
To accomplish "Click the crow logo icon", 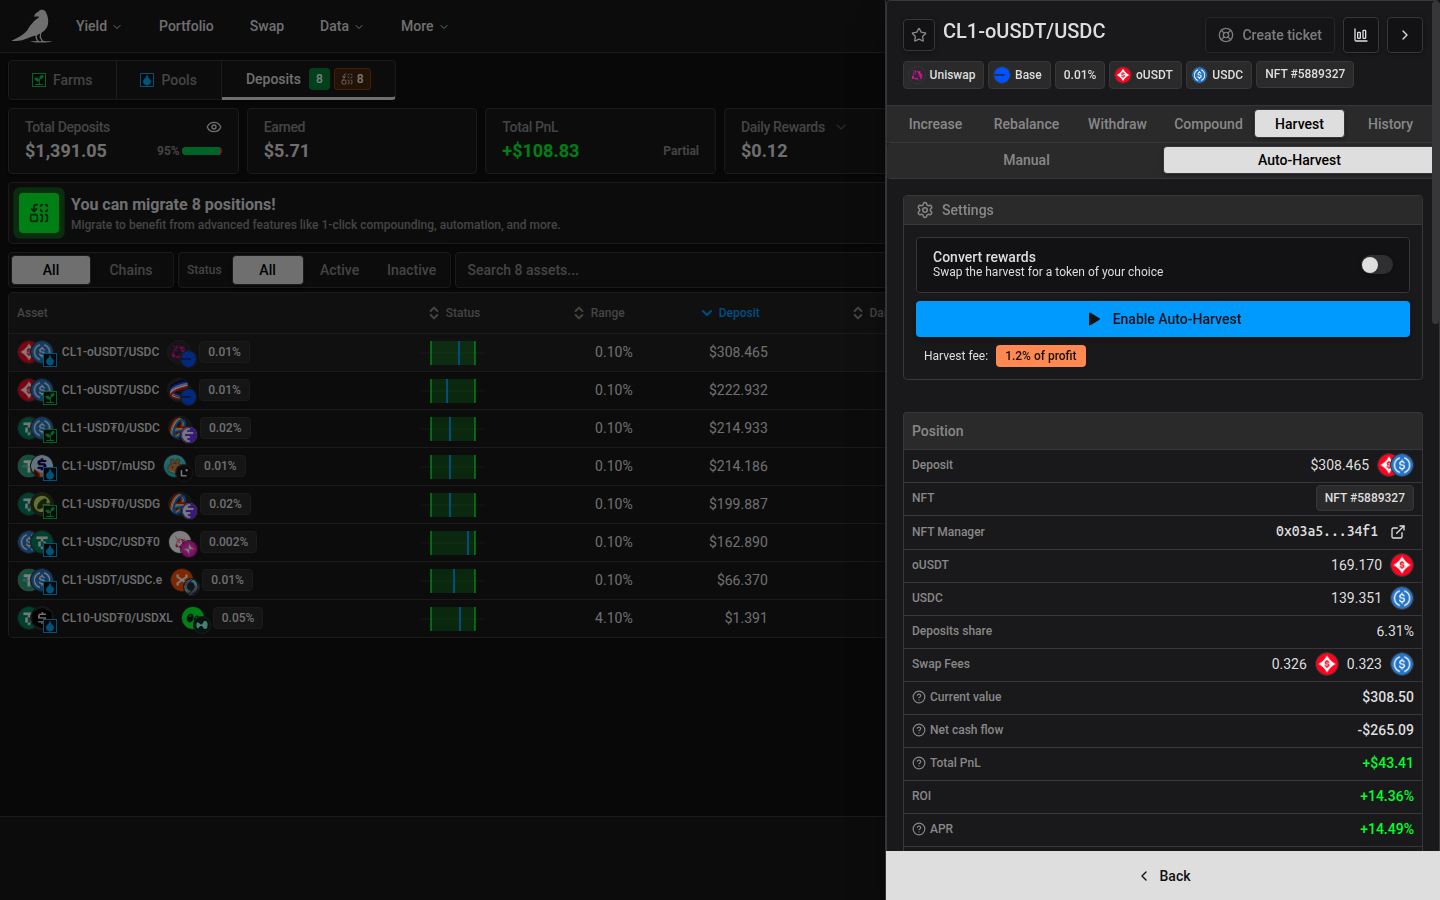I will click(32, 26).
